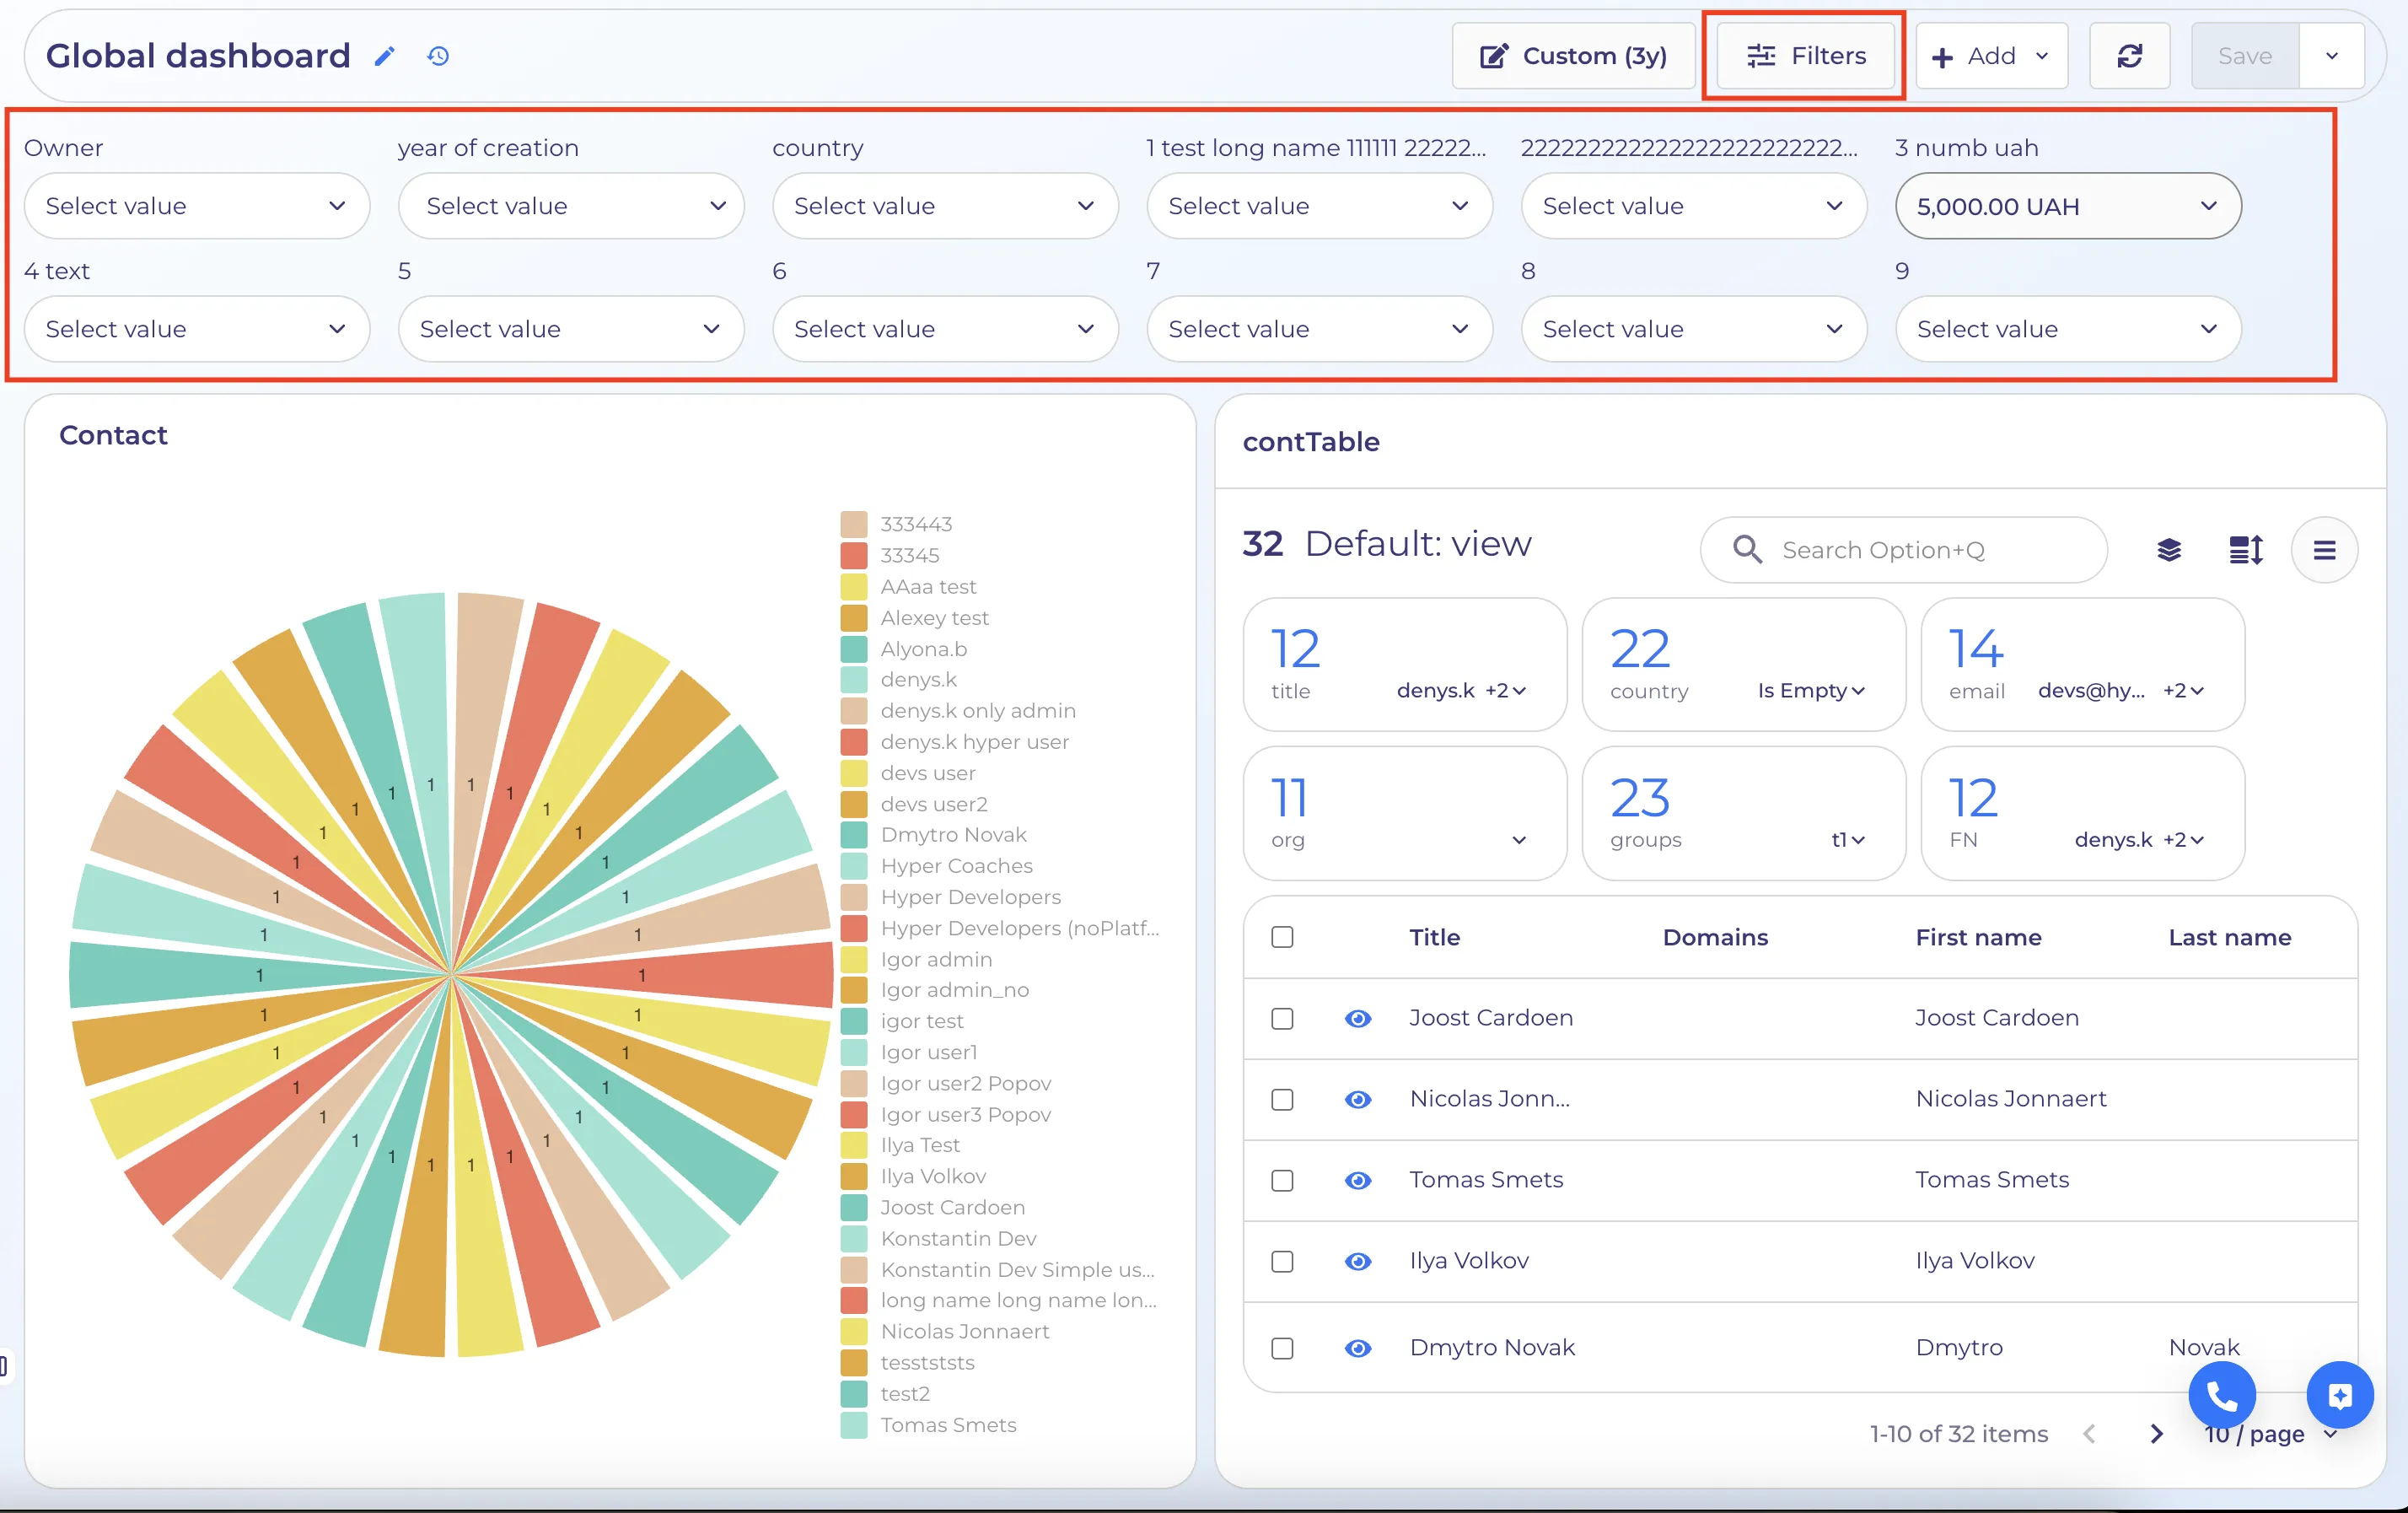Image resolution: width=2408 pixels, height=1513 pixels.
Task: Open the chat support floating button
Action: click(2339, 1395)
